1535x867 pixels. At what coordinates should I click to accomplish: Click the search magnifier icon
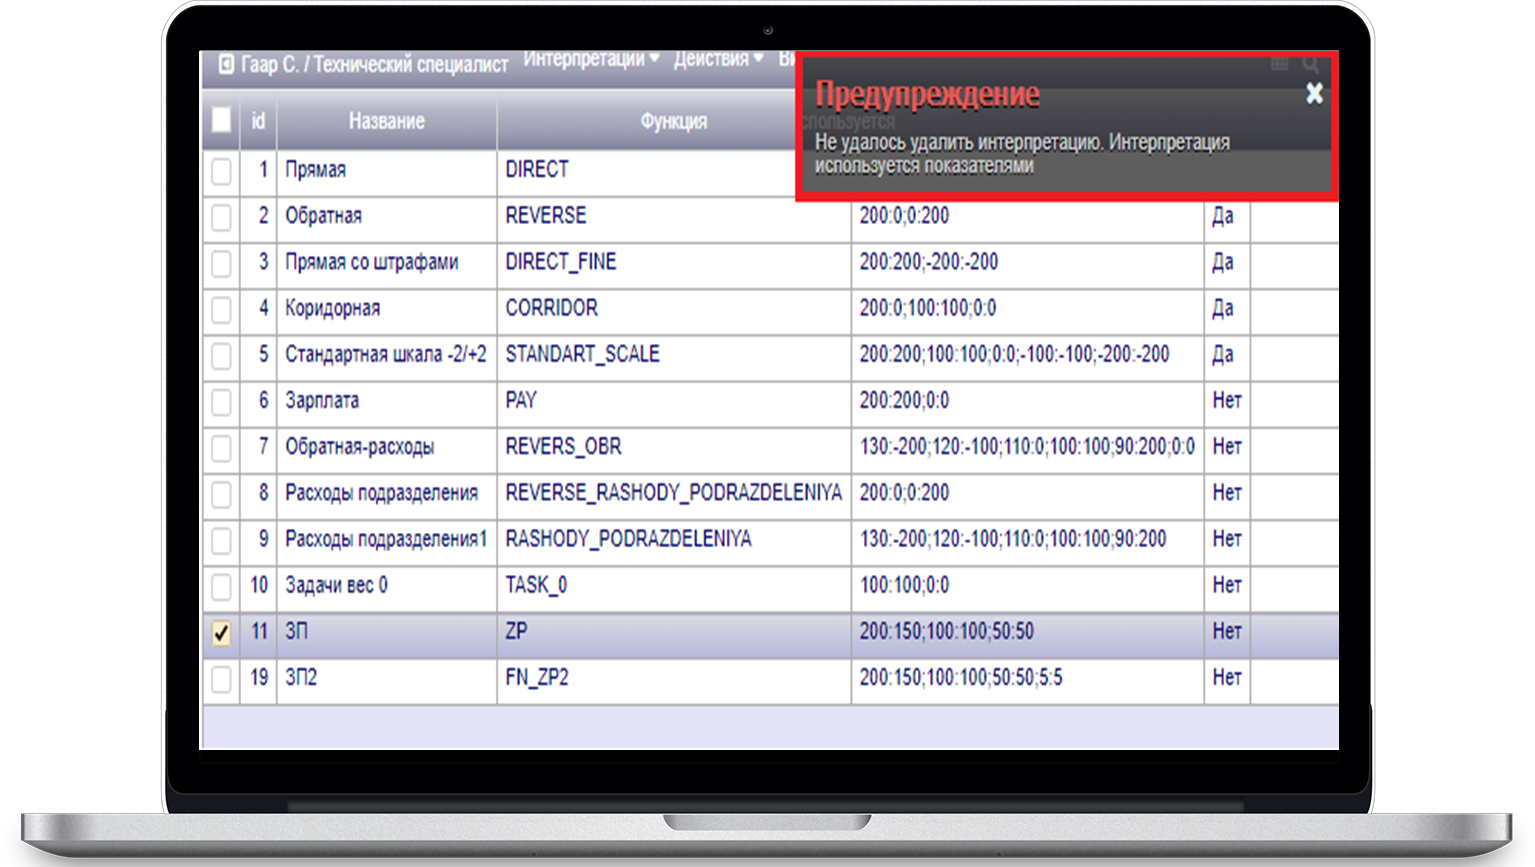(x=1310, y=65)
